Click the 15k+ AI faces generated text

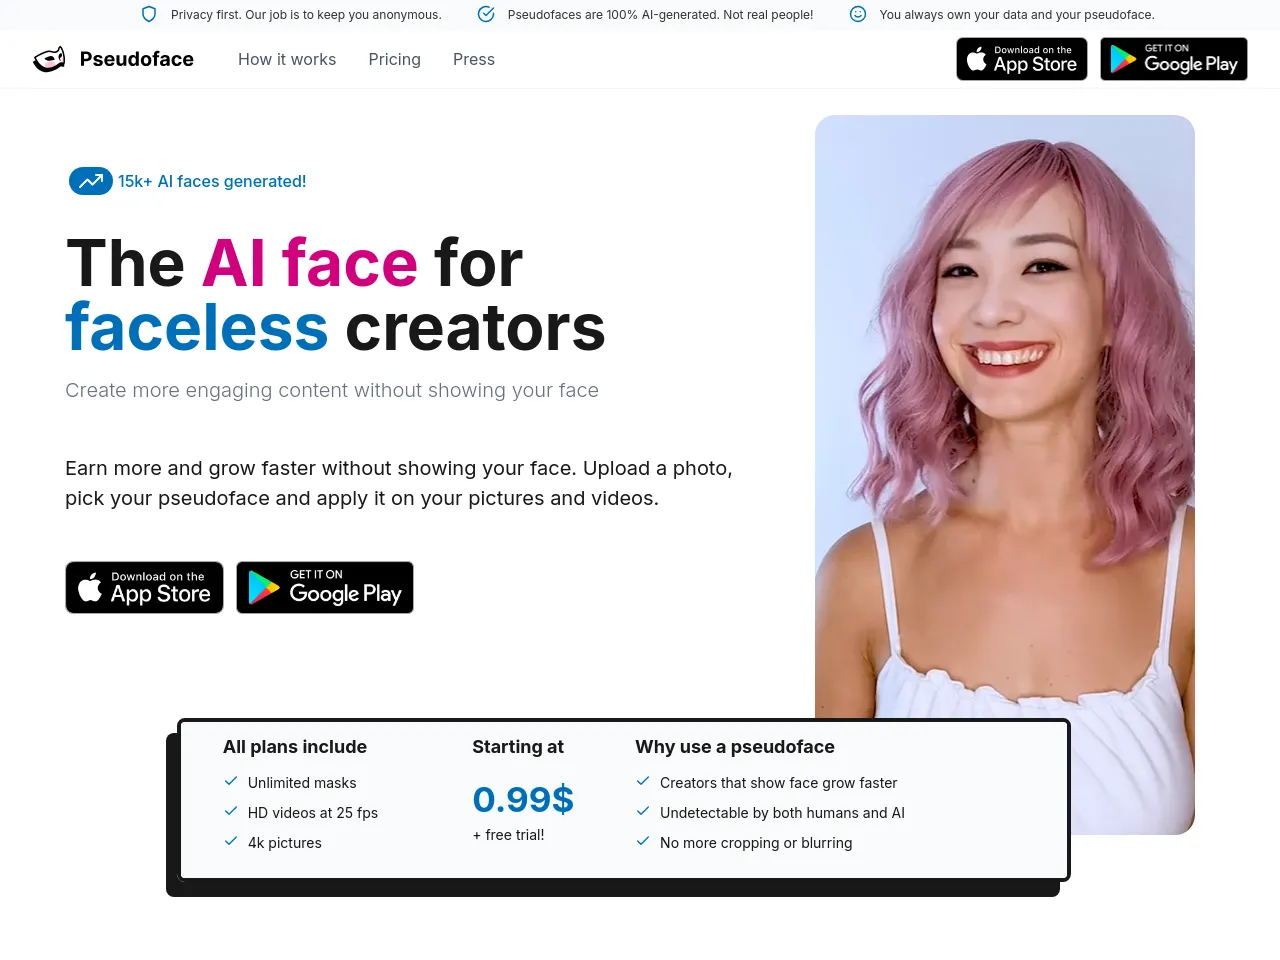coord(212,181)
